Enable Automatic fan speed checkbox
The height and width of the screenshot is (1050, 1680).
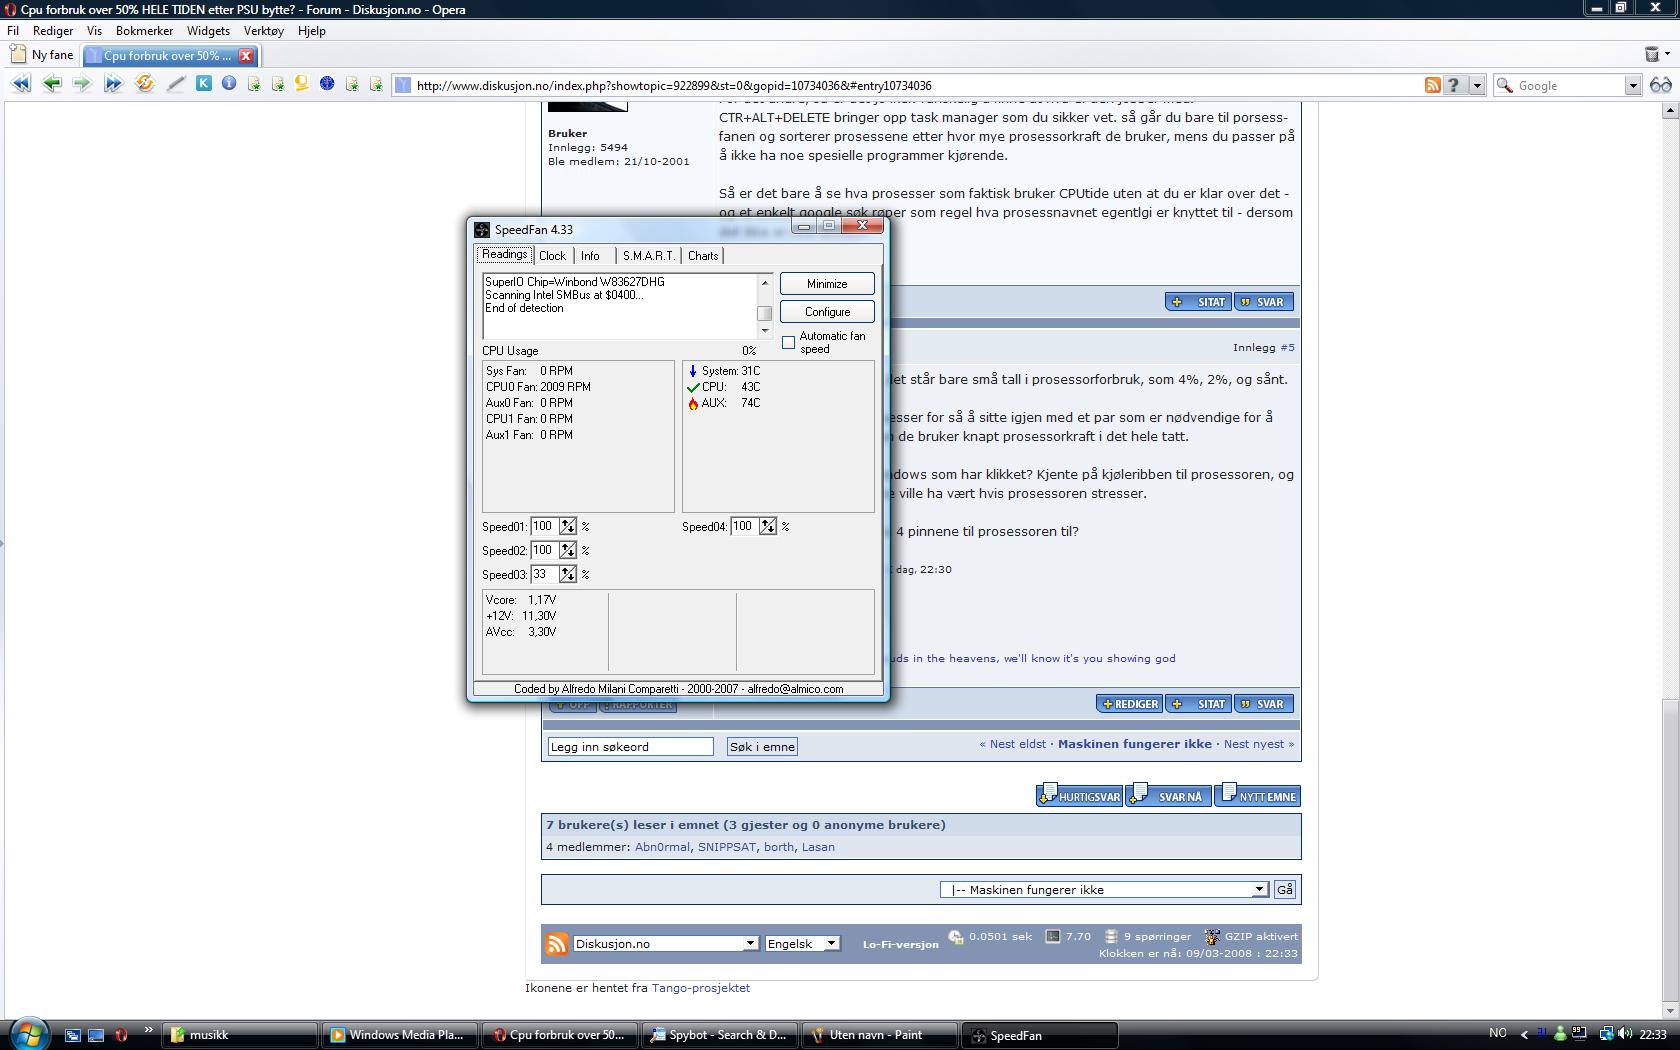click(788, 343)
